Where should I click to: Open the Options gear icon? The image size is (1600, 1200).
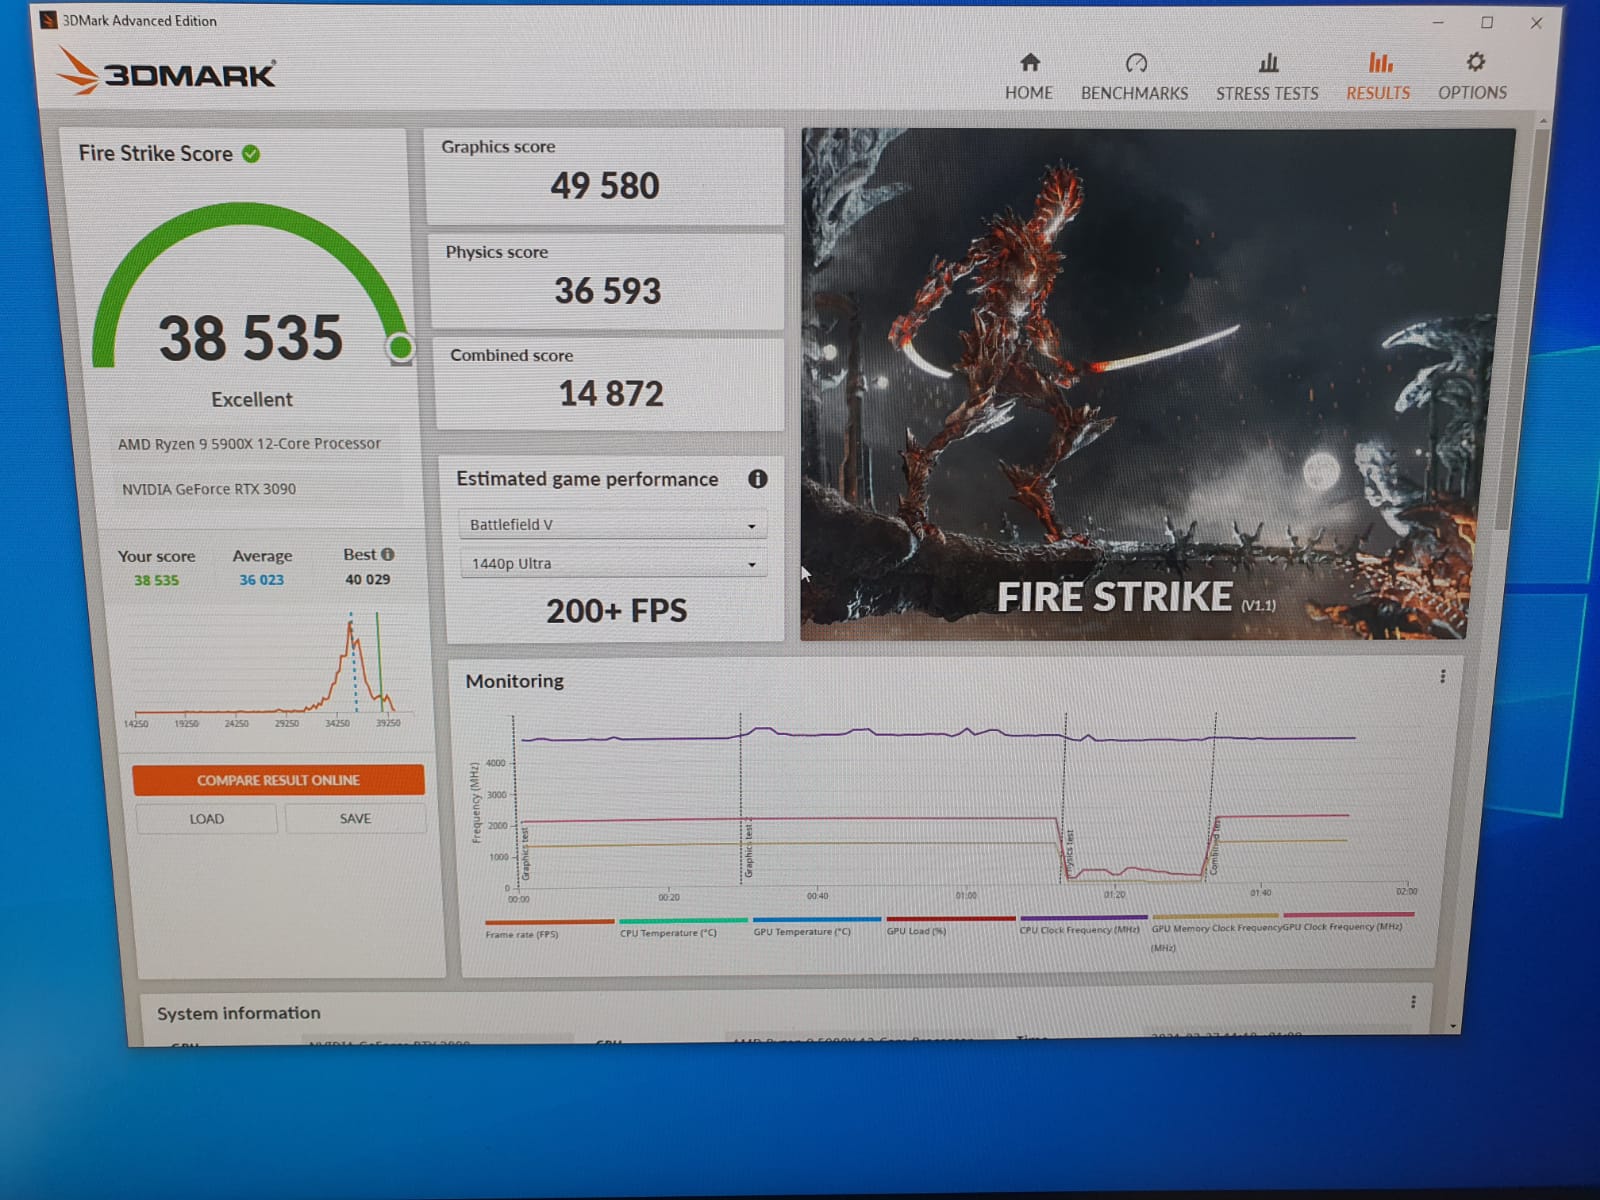pos(1475,62)
